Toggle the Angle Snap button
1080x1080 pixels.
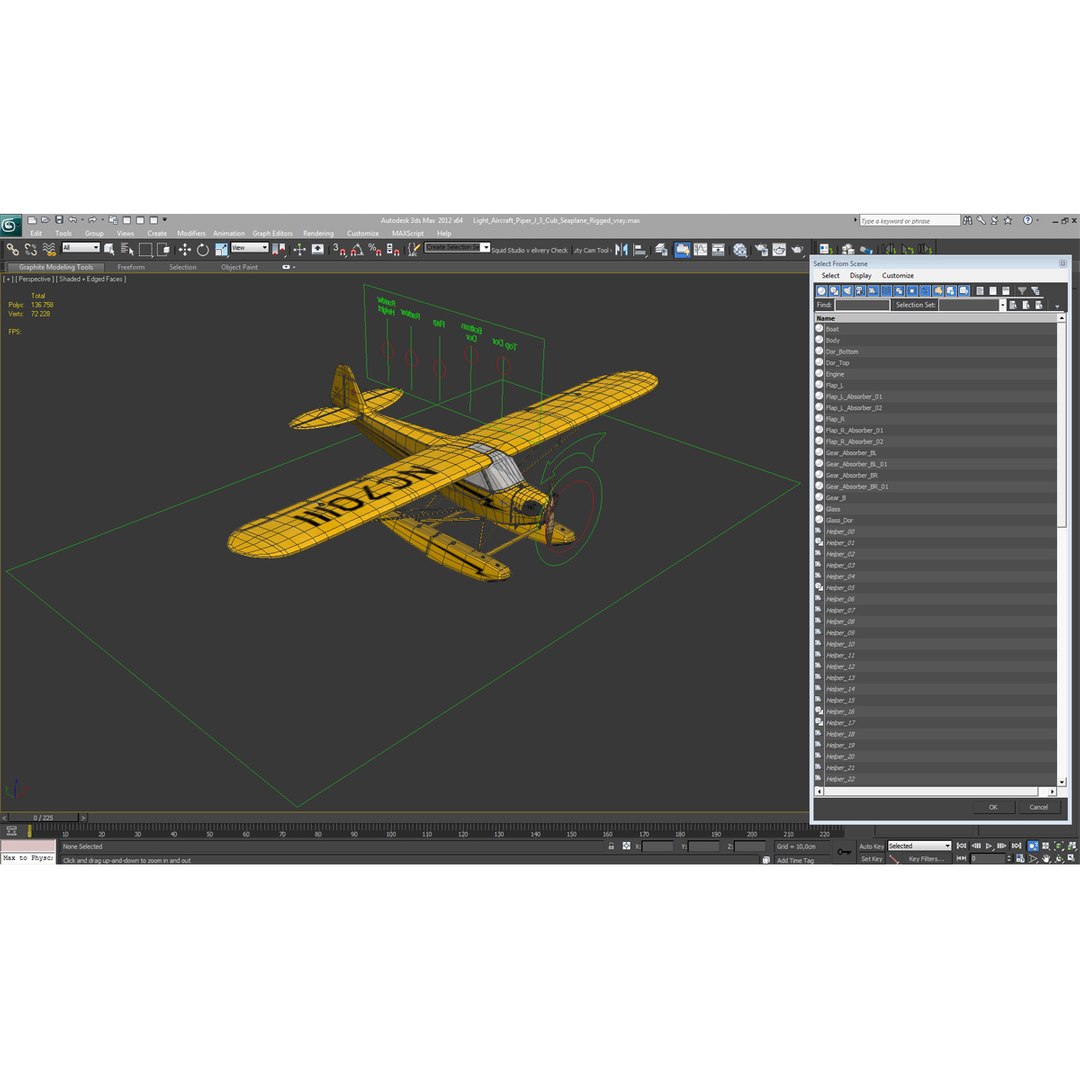[357, 249]
